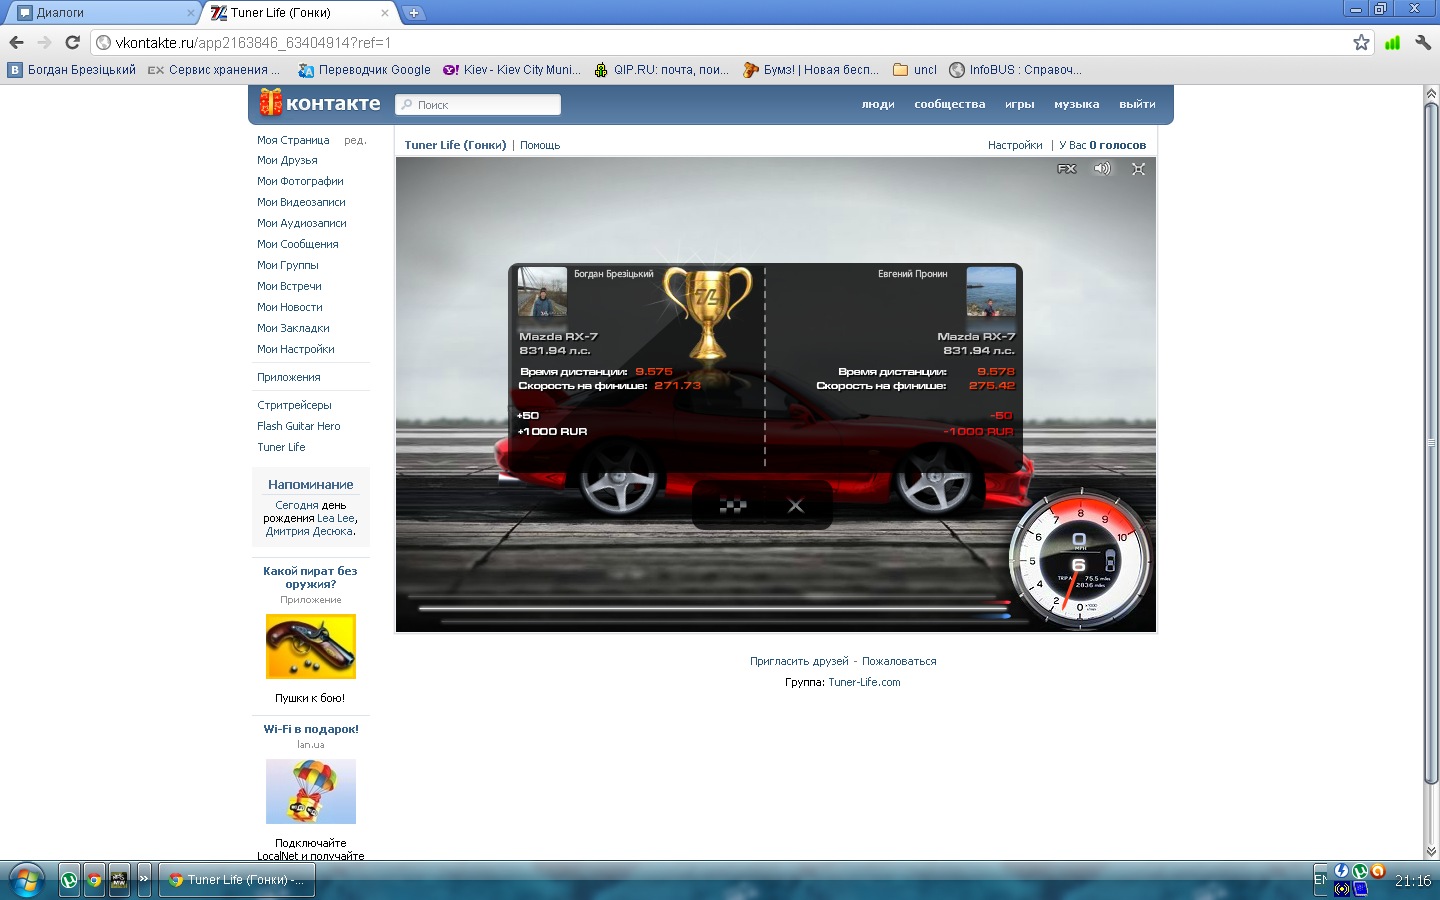Click the checkered flag race icon
This screenshot has height=900, width=1440.
pyautogui.click(x=733, y=506)
